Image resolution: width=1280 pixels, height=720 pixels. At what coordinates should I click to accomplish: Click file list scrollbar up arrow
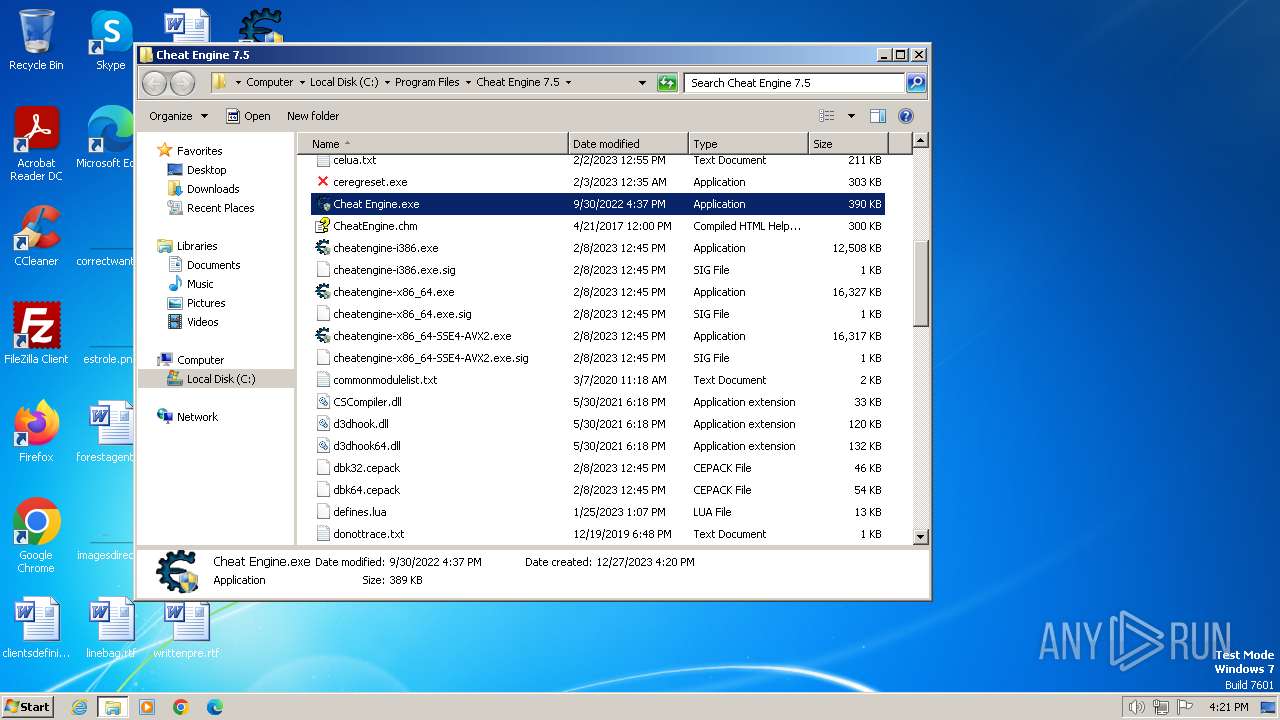point(921,141)
